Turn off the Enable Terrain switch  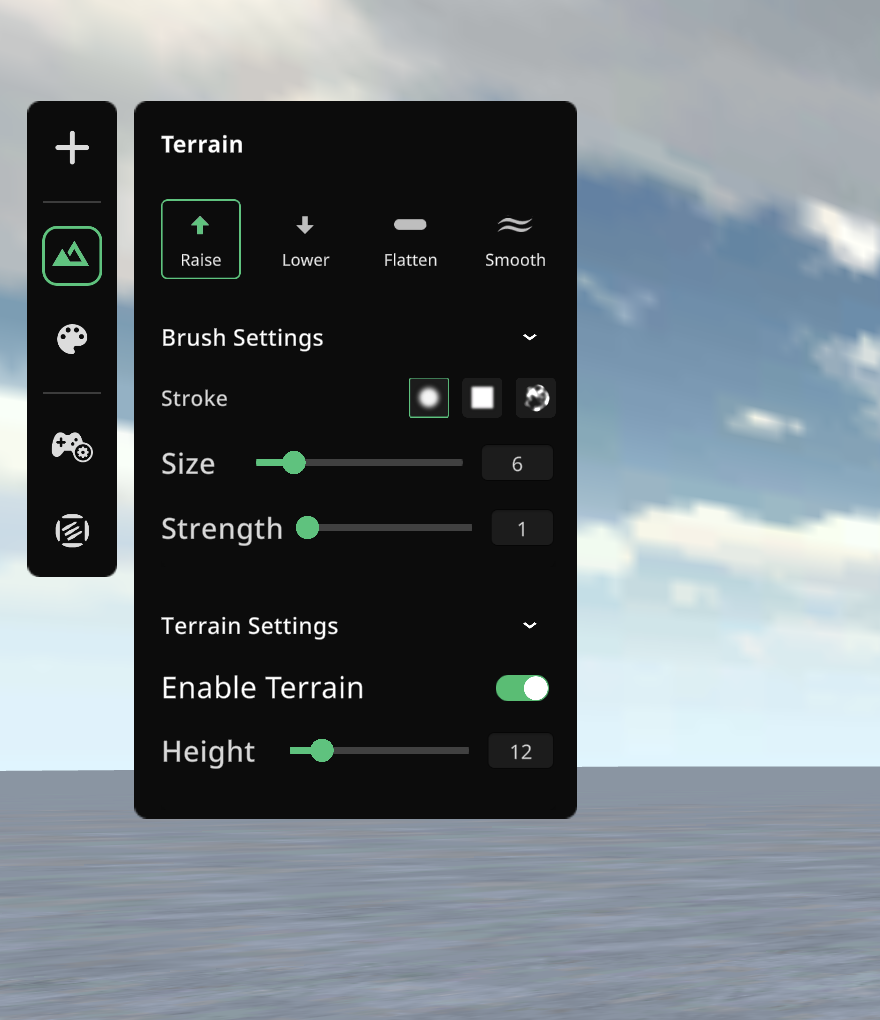point(522,688)
